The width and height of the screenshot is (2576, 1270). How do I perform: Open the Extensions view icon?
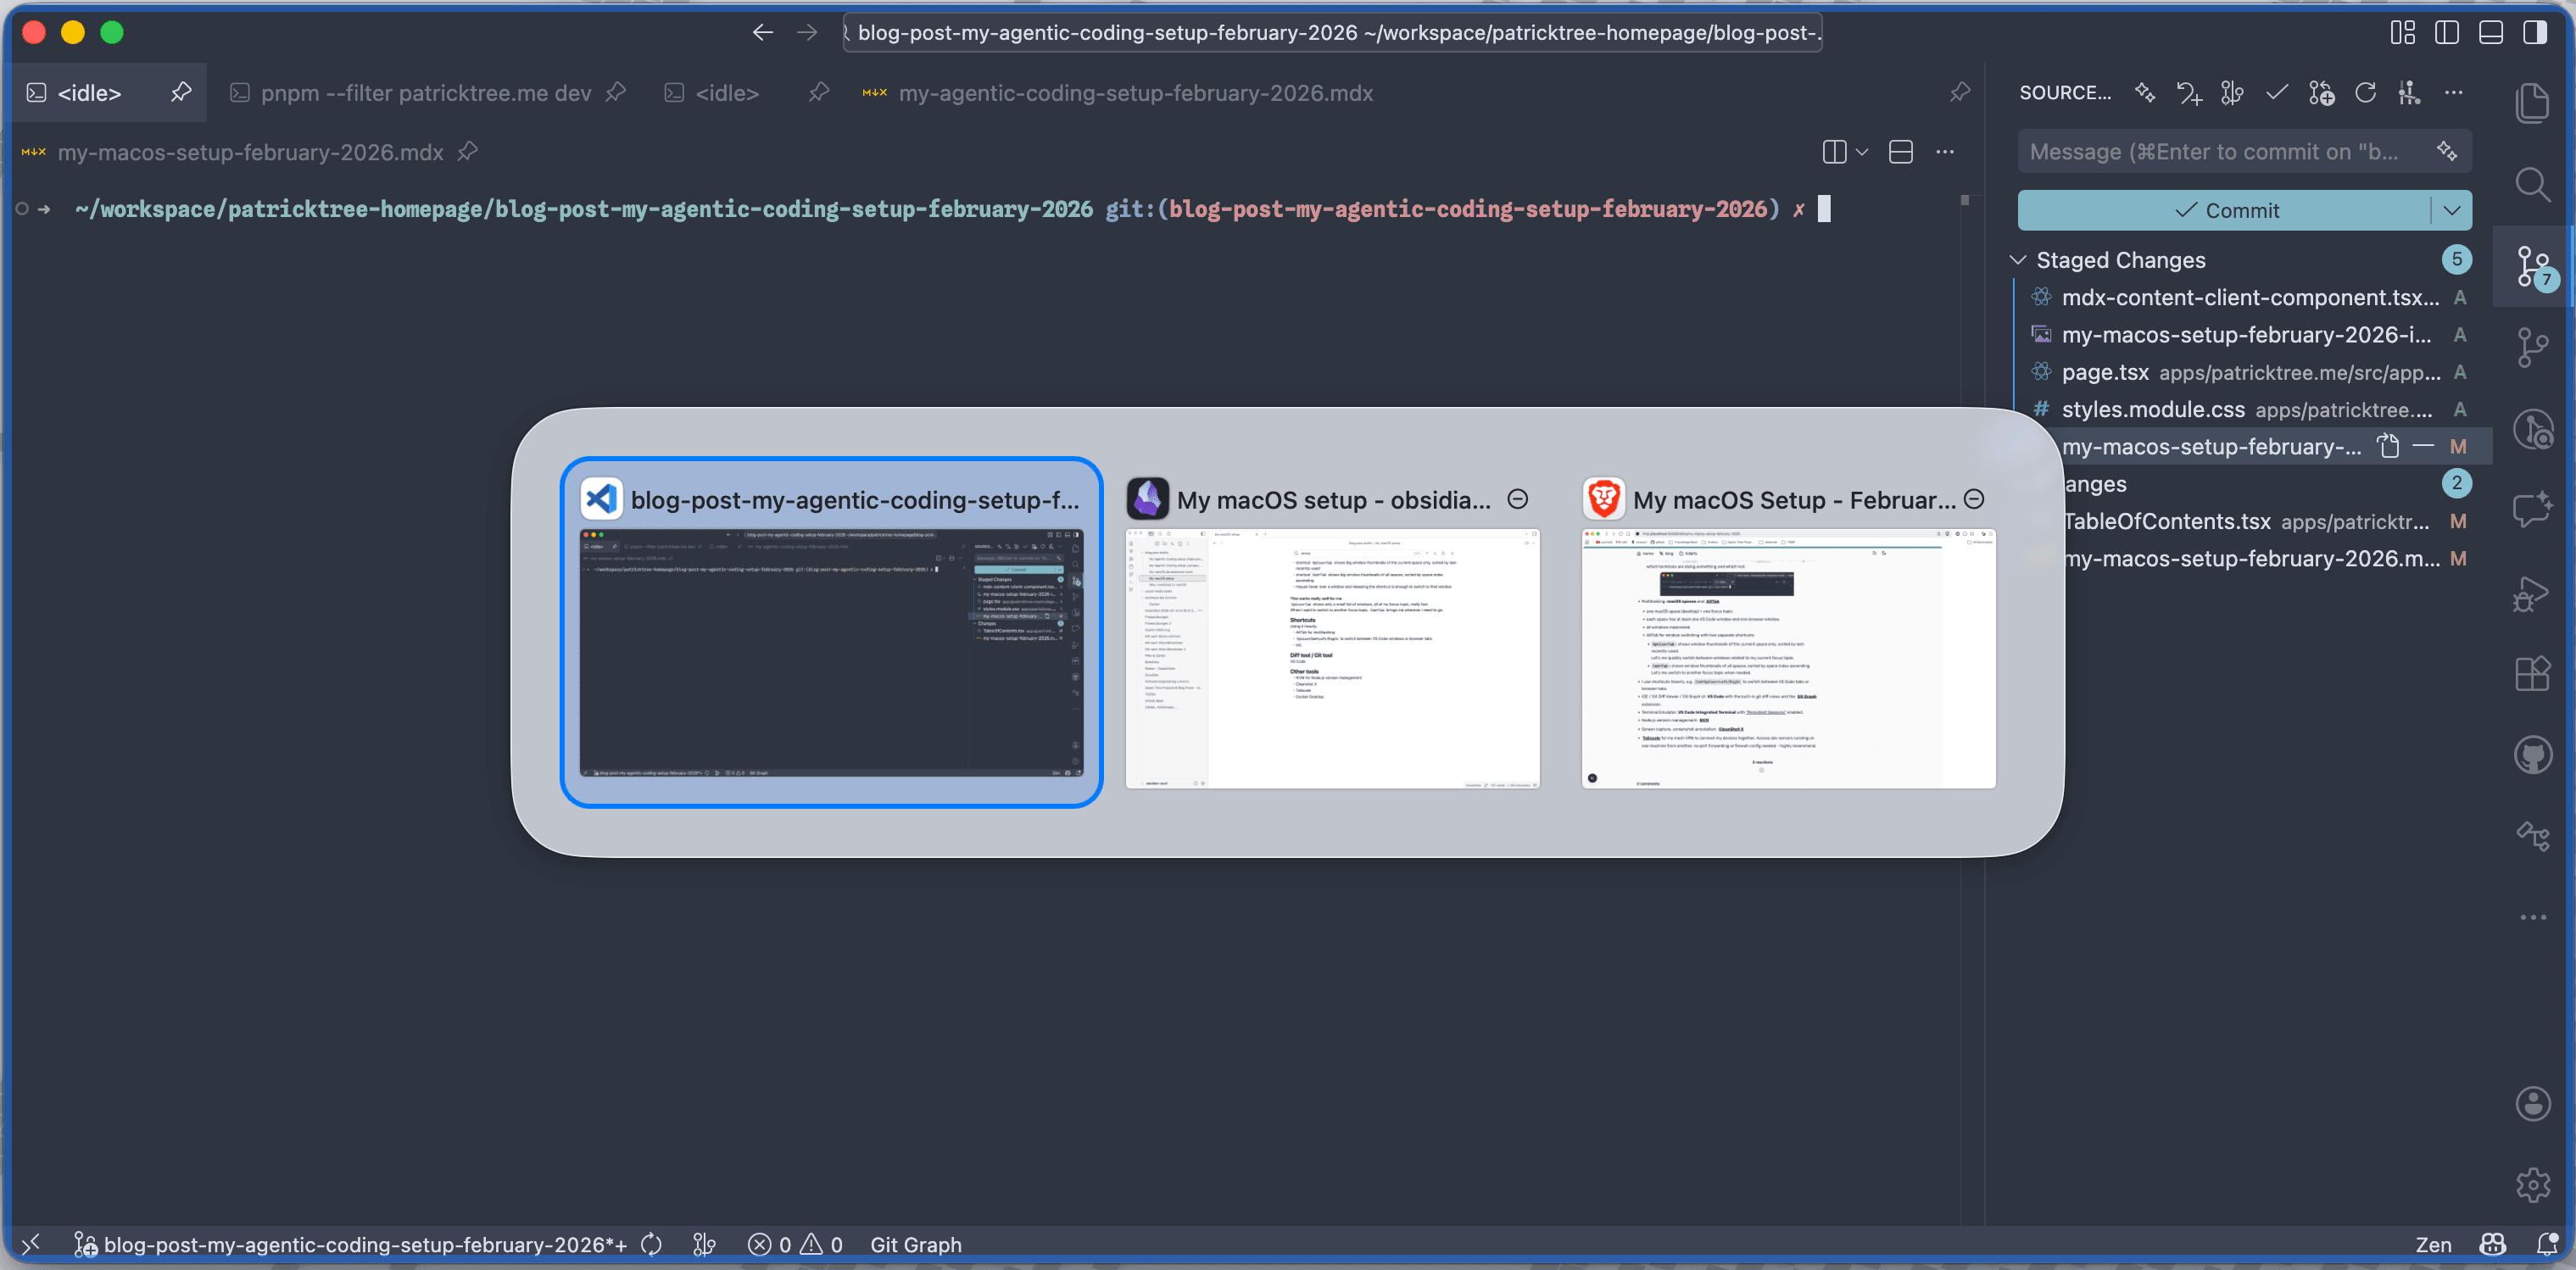tap(2532, 673)
